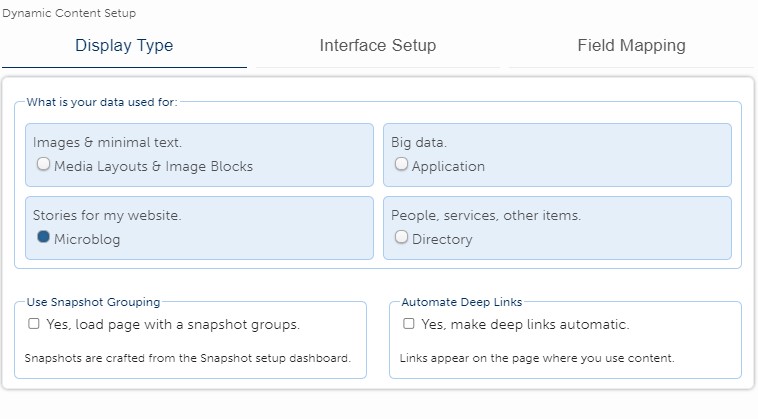Image resolution: width=758 pixels, height=419 pixels.
Task: Enable the snapshot groups checkbox
Action: pos(34,324)
